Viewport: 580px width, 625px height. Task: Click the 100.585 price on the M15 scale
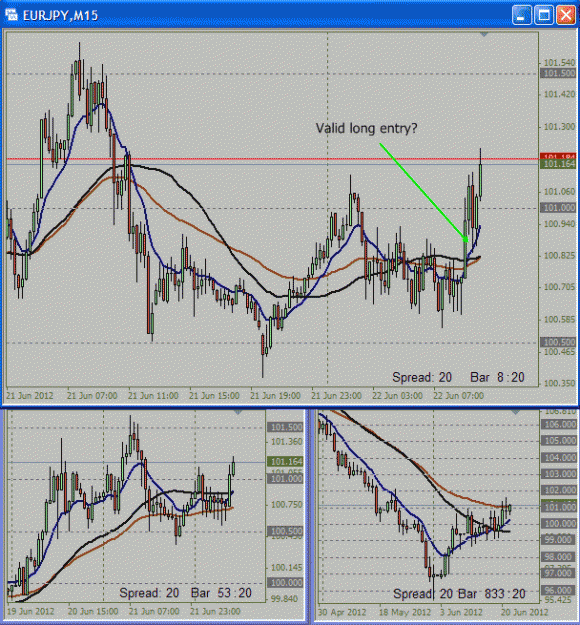click(560, 319)
